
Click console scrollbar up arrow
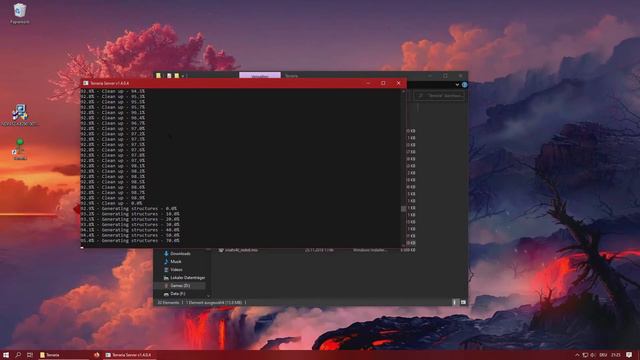(403, 92)
